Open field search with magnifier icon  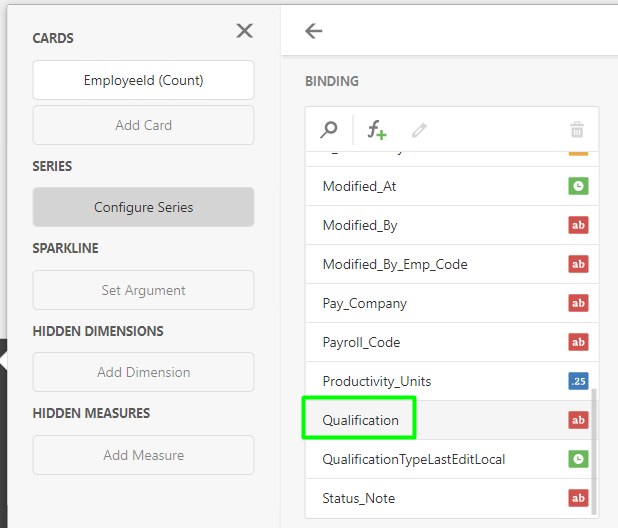click(329, 130)
